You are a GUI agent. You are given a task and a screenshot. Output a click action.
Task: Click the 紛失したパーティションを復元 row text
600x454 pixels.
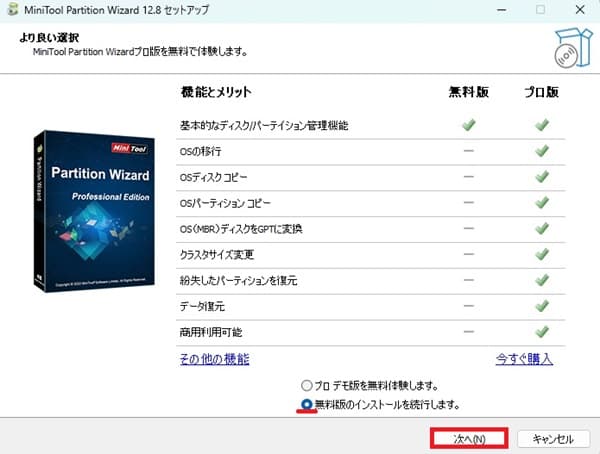238,281
